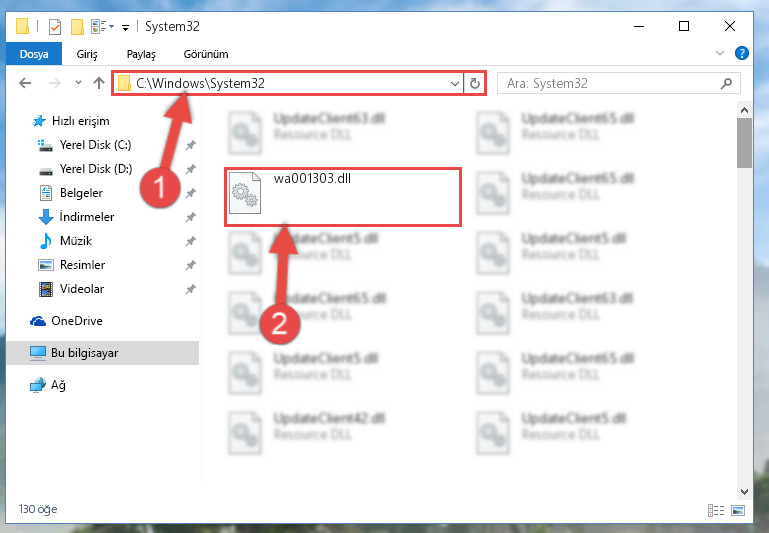Click the Properties checkmark quick access icon

[x=55, y=26]
